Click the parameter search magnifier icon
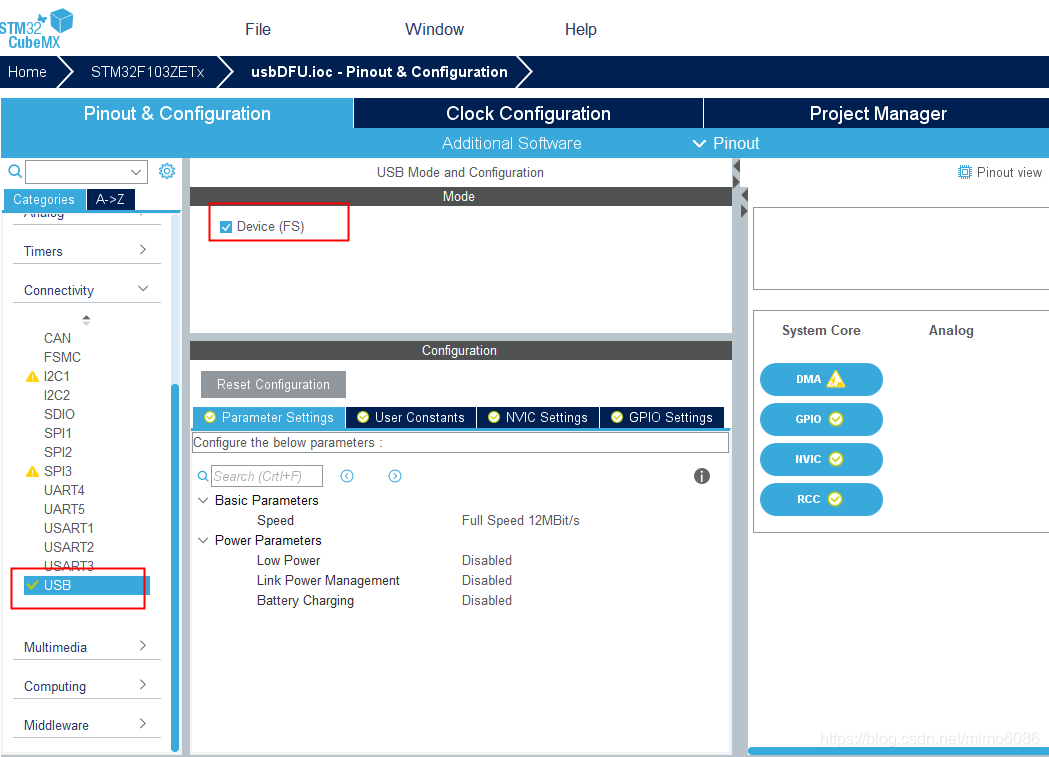 tap(203, 476)
